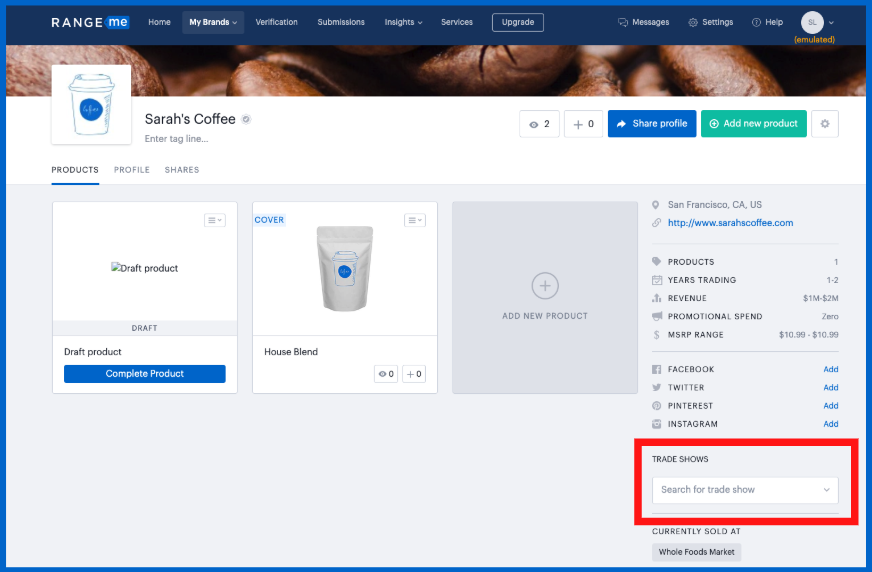Click the MSRP Range dollar icon

pos(656,335)
